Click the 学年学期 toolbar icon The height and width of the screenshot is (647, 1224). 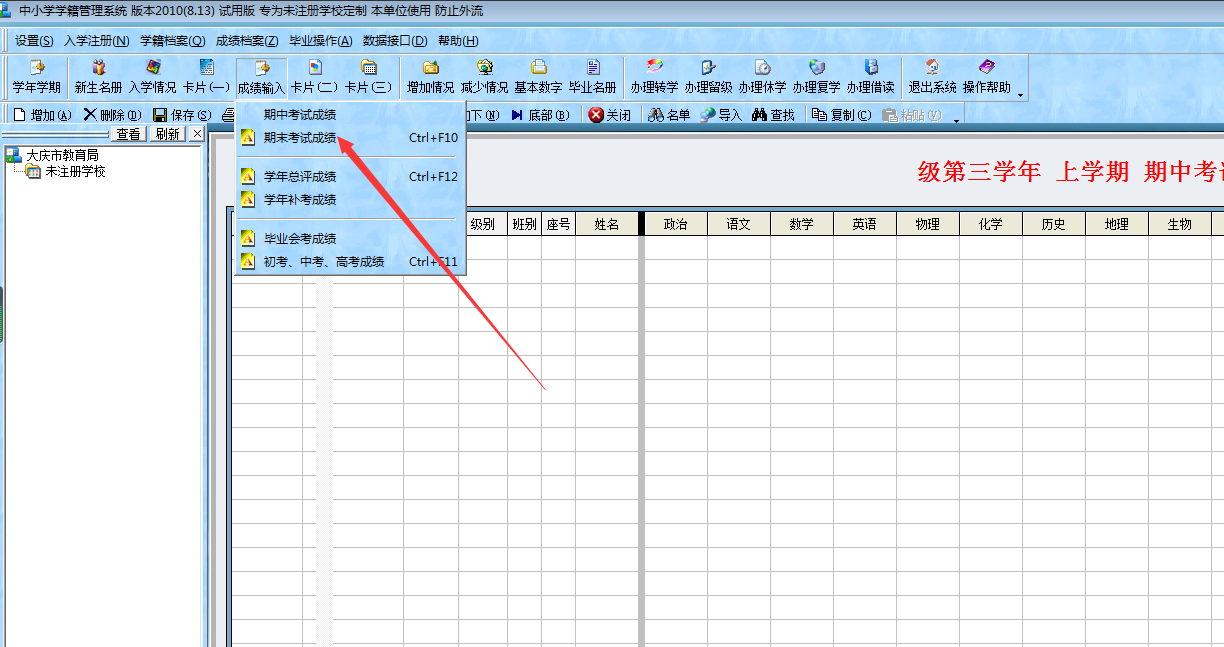[36, 77]
